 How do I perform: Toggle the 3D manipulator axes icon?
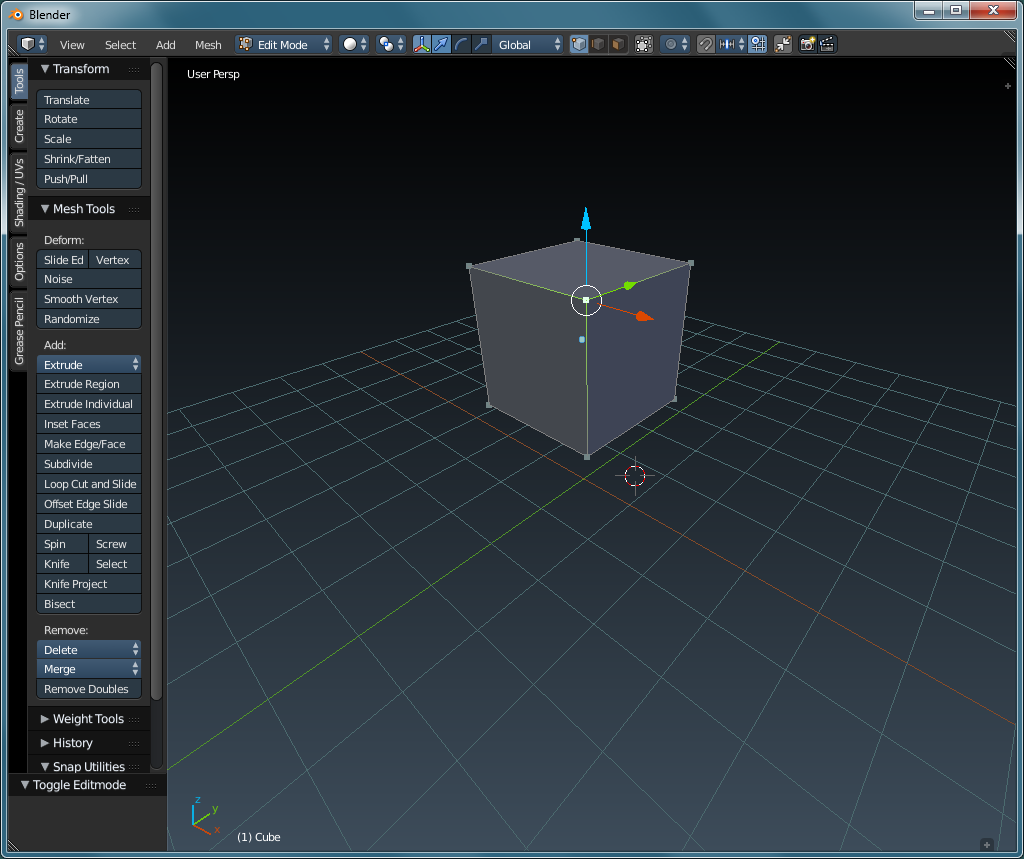[x=421, y=44]
